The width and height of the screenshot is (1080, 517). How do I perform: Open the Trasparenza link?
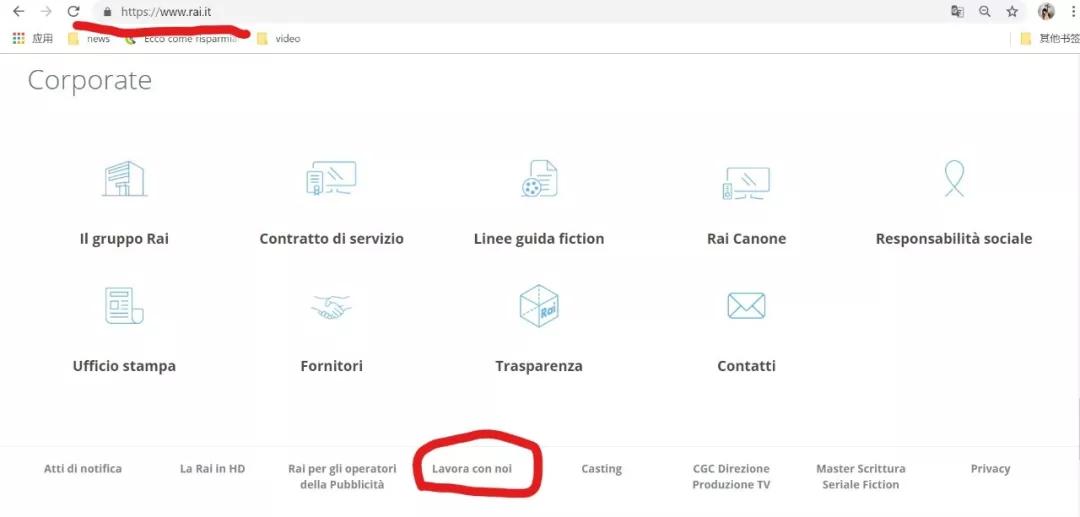tap(539, 366)
